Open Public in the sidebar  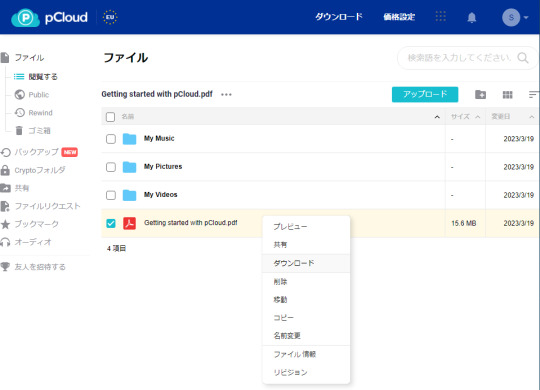pos(39,95)
